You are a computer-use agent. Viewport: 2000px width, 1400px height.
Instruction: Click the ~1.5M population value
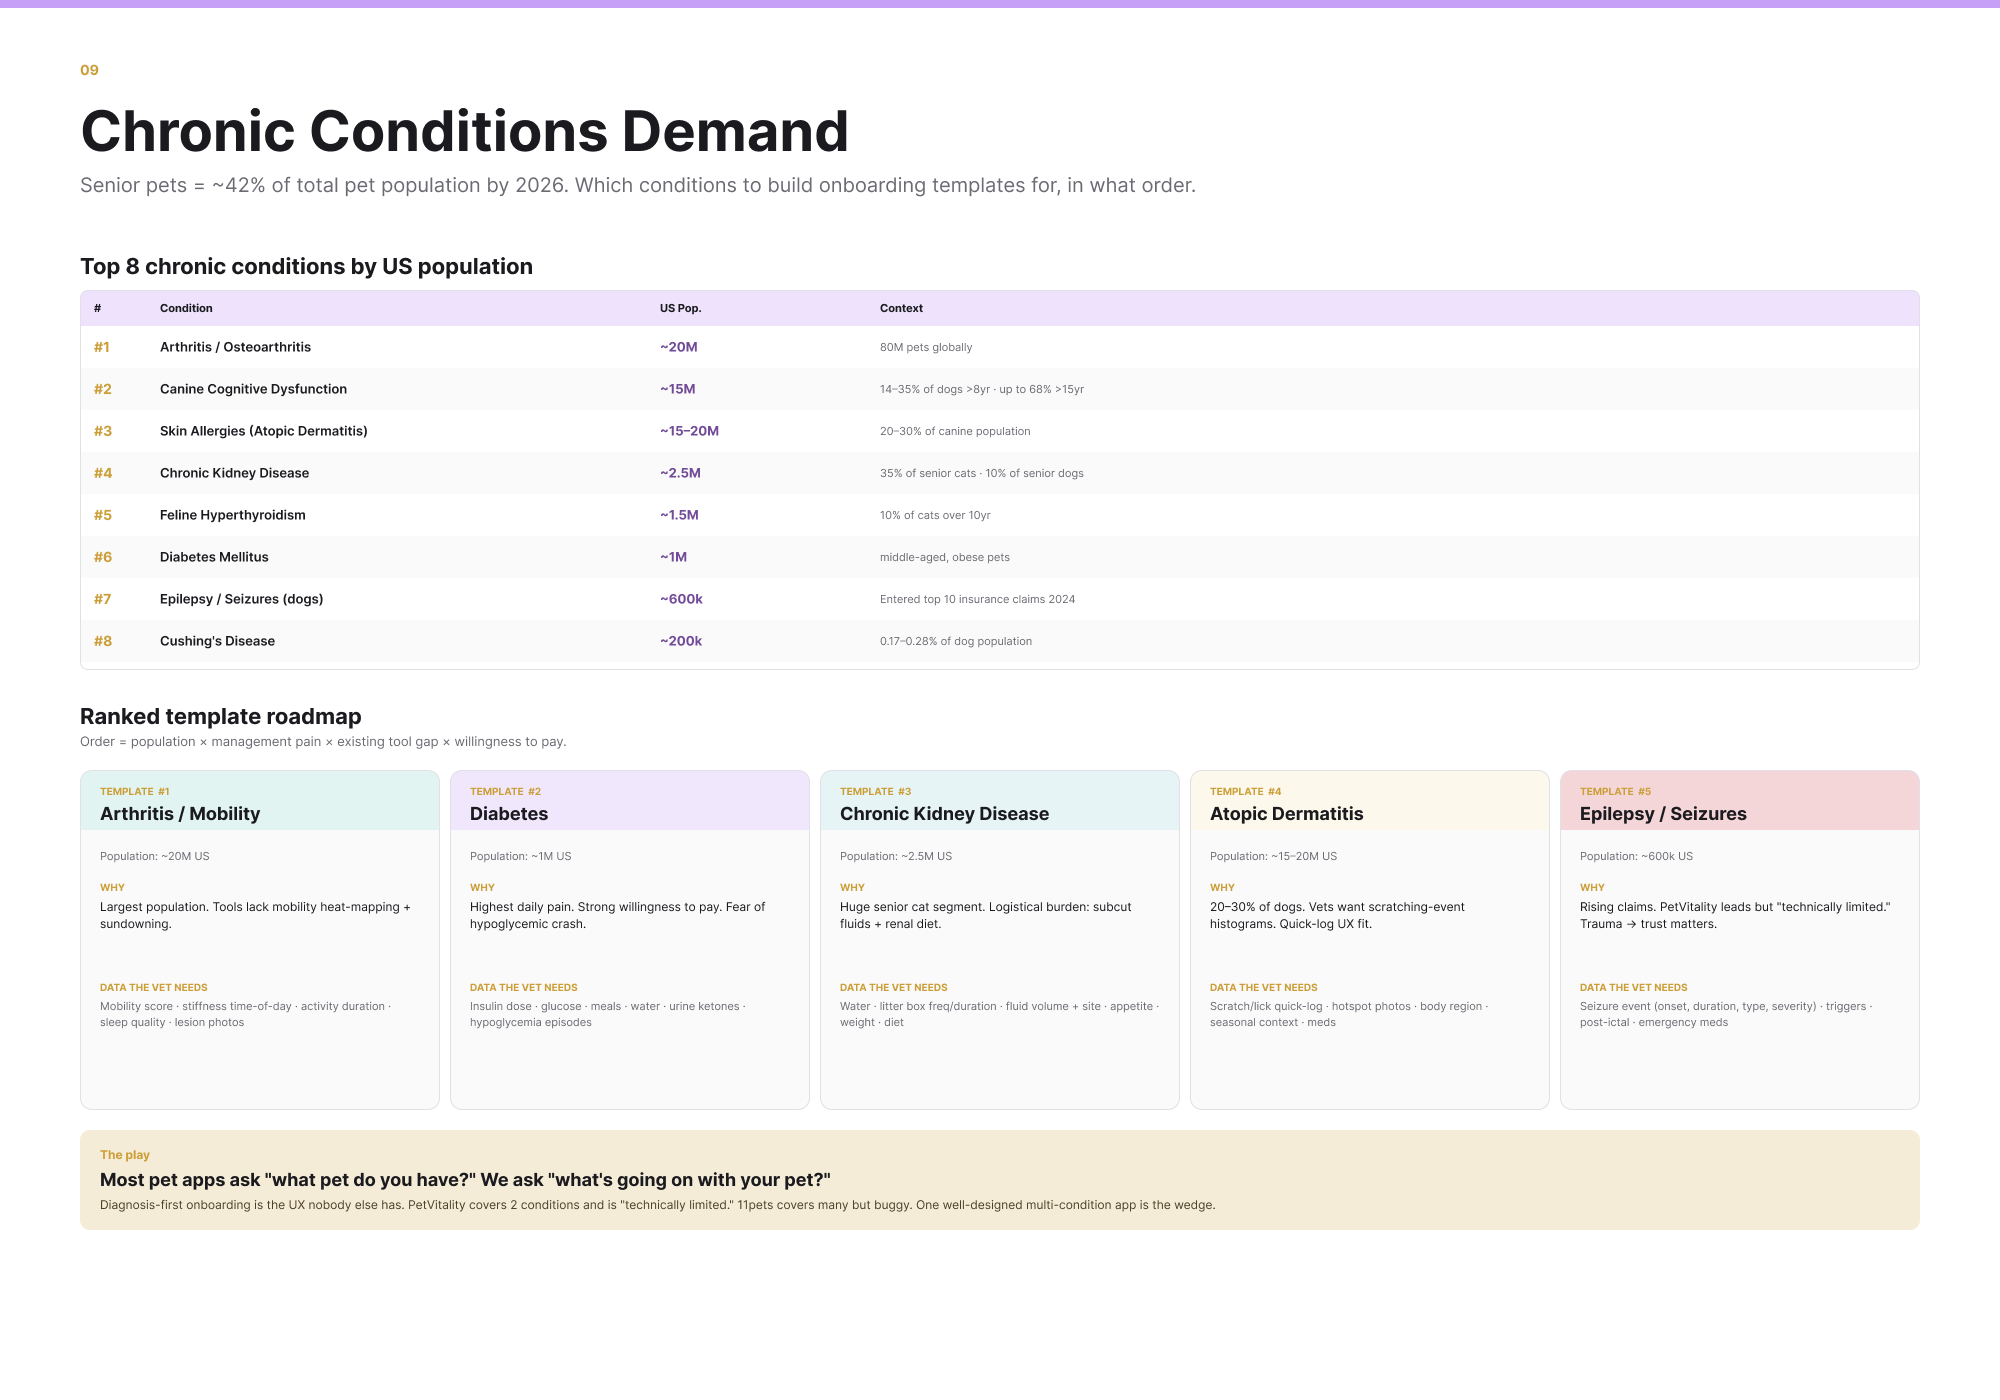click(x=679, y=515)
